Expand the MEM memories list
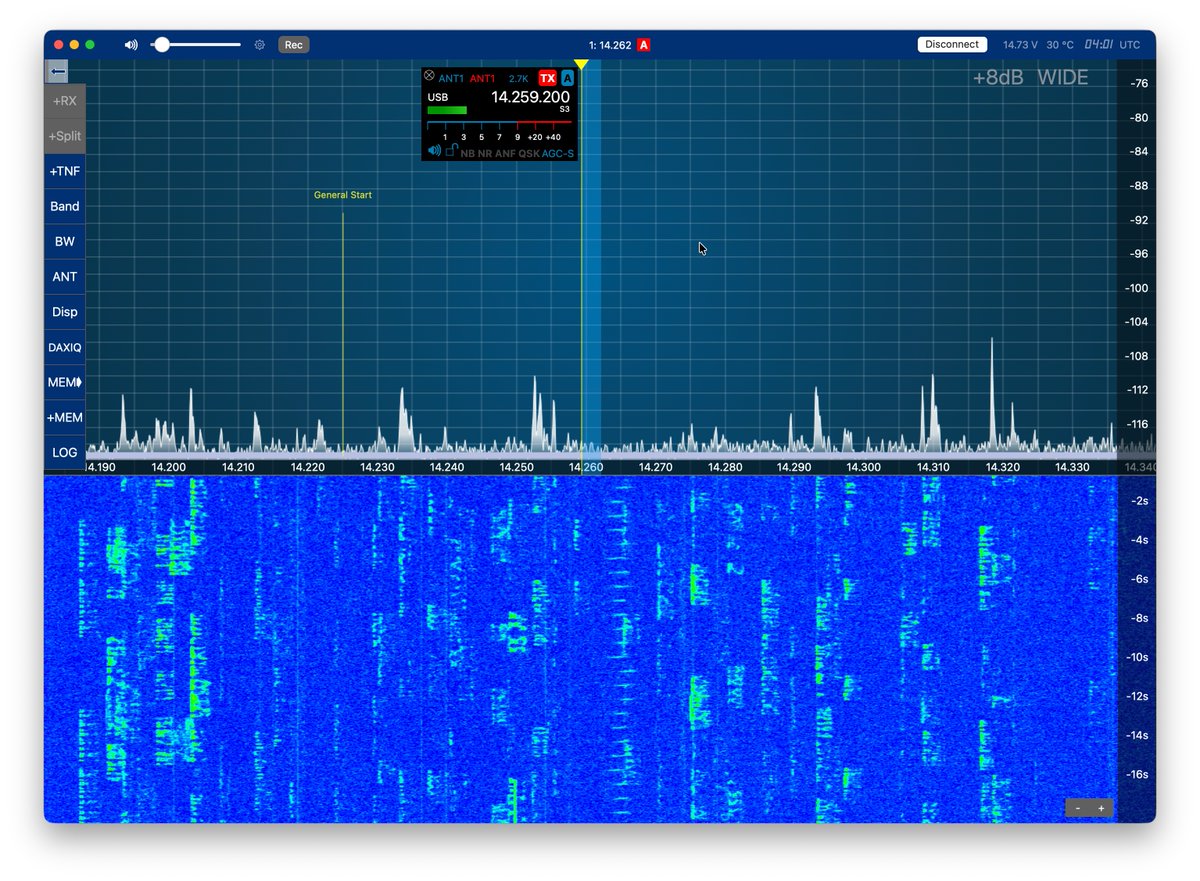The width and height of the screenshot is (1200, 881). 64,382
